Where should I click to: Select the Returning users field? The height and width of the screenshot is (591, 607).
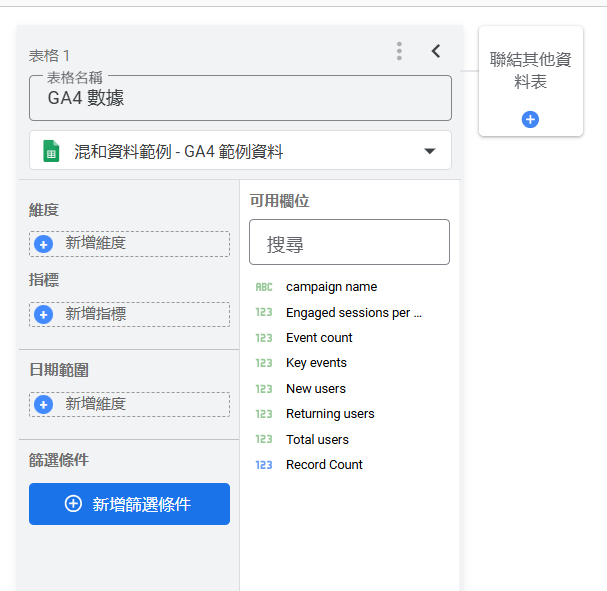click(x=330, y=414)
